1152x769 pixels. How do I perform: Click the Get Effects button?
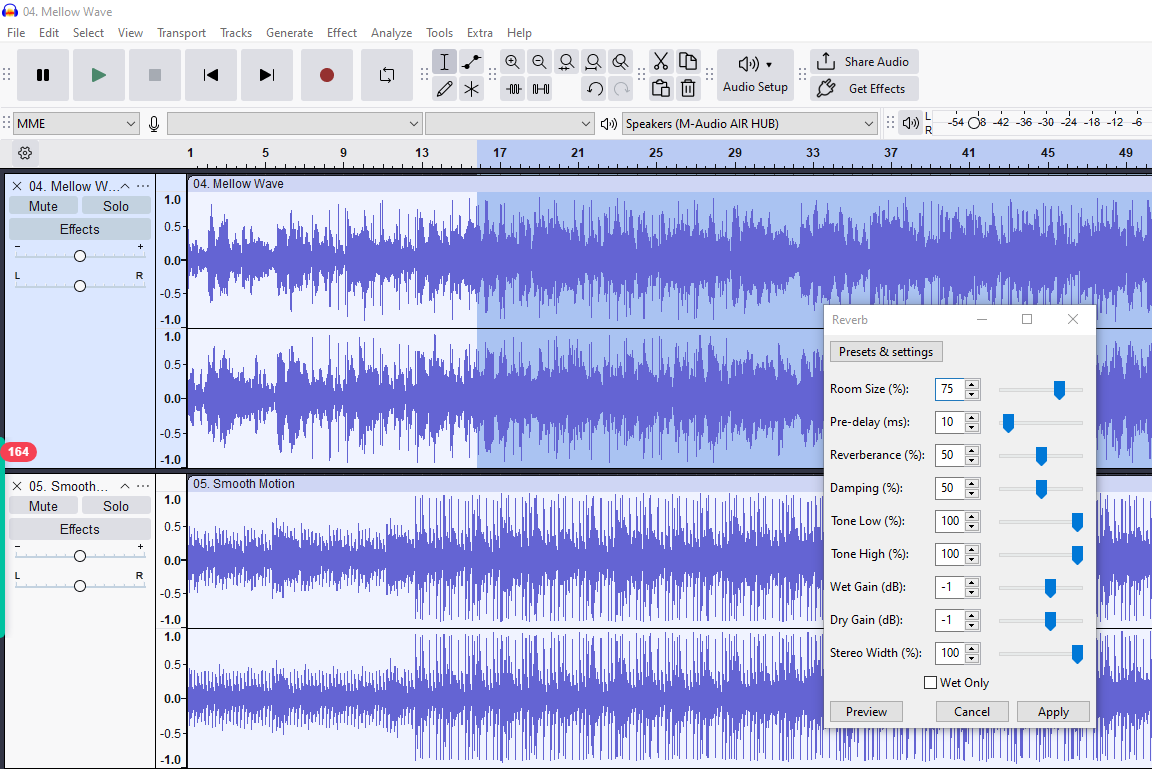[x=865, y=89]
